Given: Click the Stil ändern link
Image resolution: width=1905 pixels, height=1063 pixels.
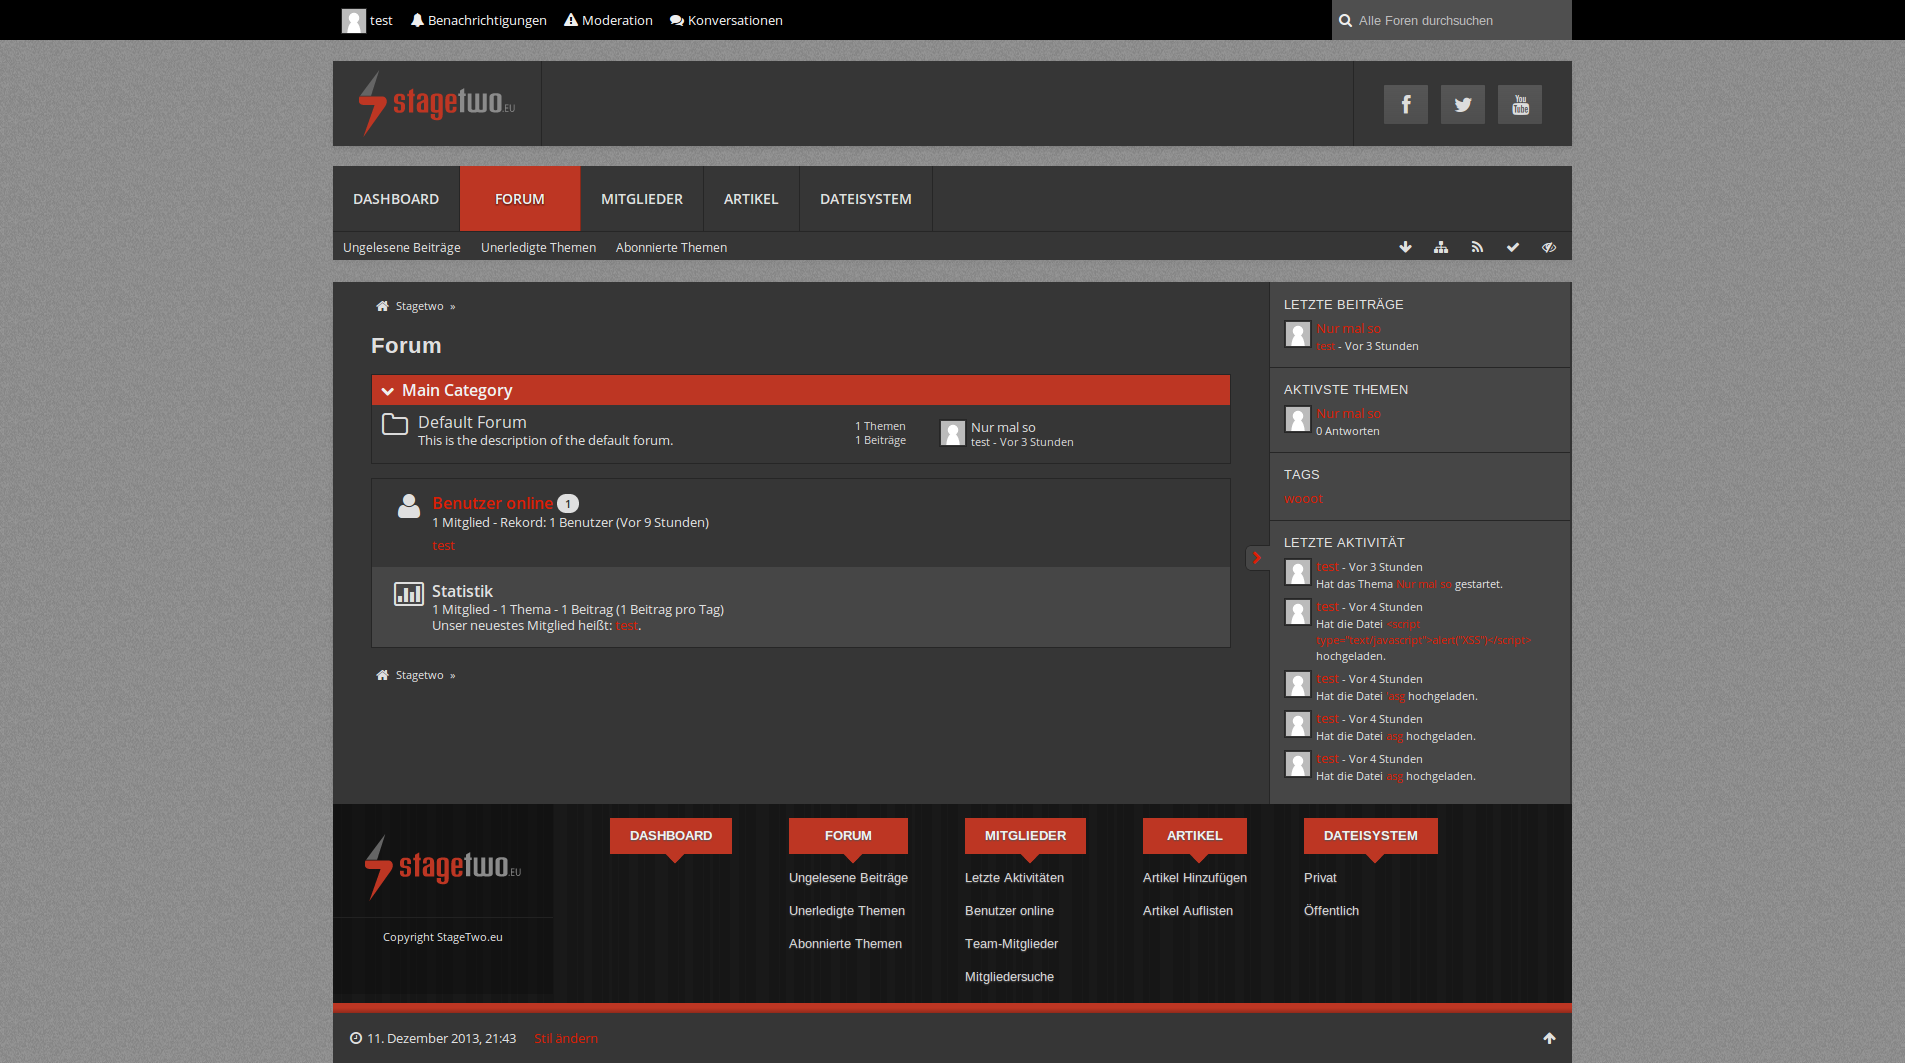Looking at the screenshot, I should pyautogui.click(x=566, y=1038).
